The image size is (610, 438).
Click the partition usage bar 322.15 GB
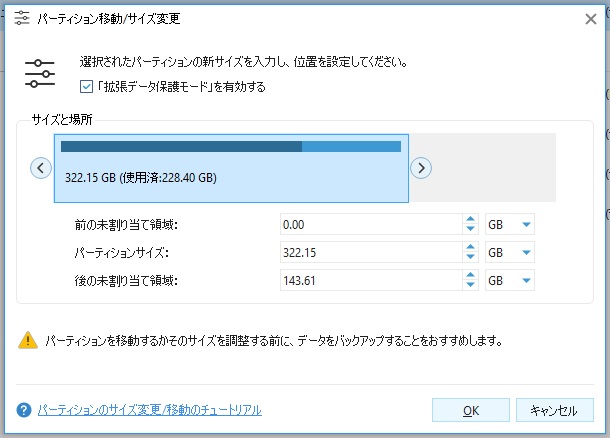click(232, 168)
